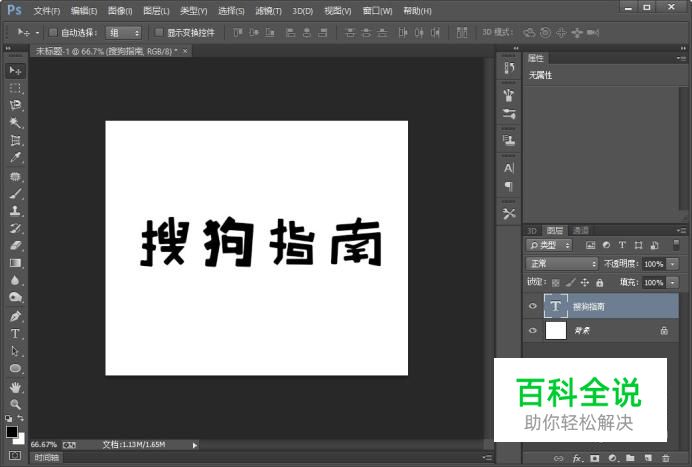Toggle lock position
692x467 pixels.
click(585, 282)
